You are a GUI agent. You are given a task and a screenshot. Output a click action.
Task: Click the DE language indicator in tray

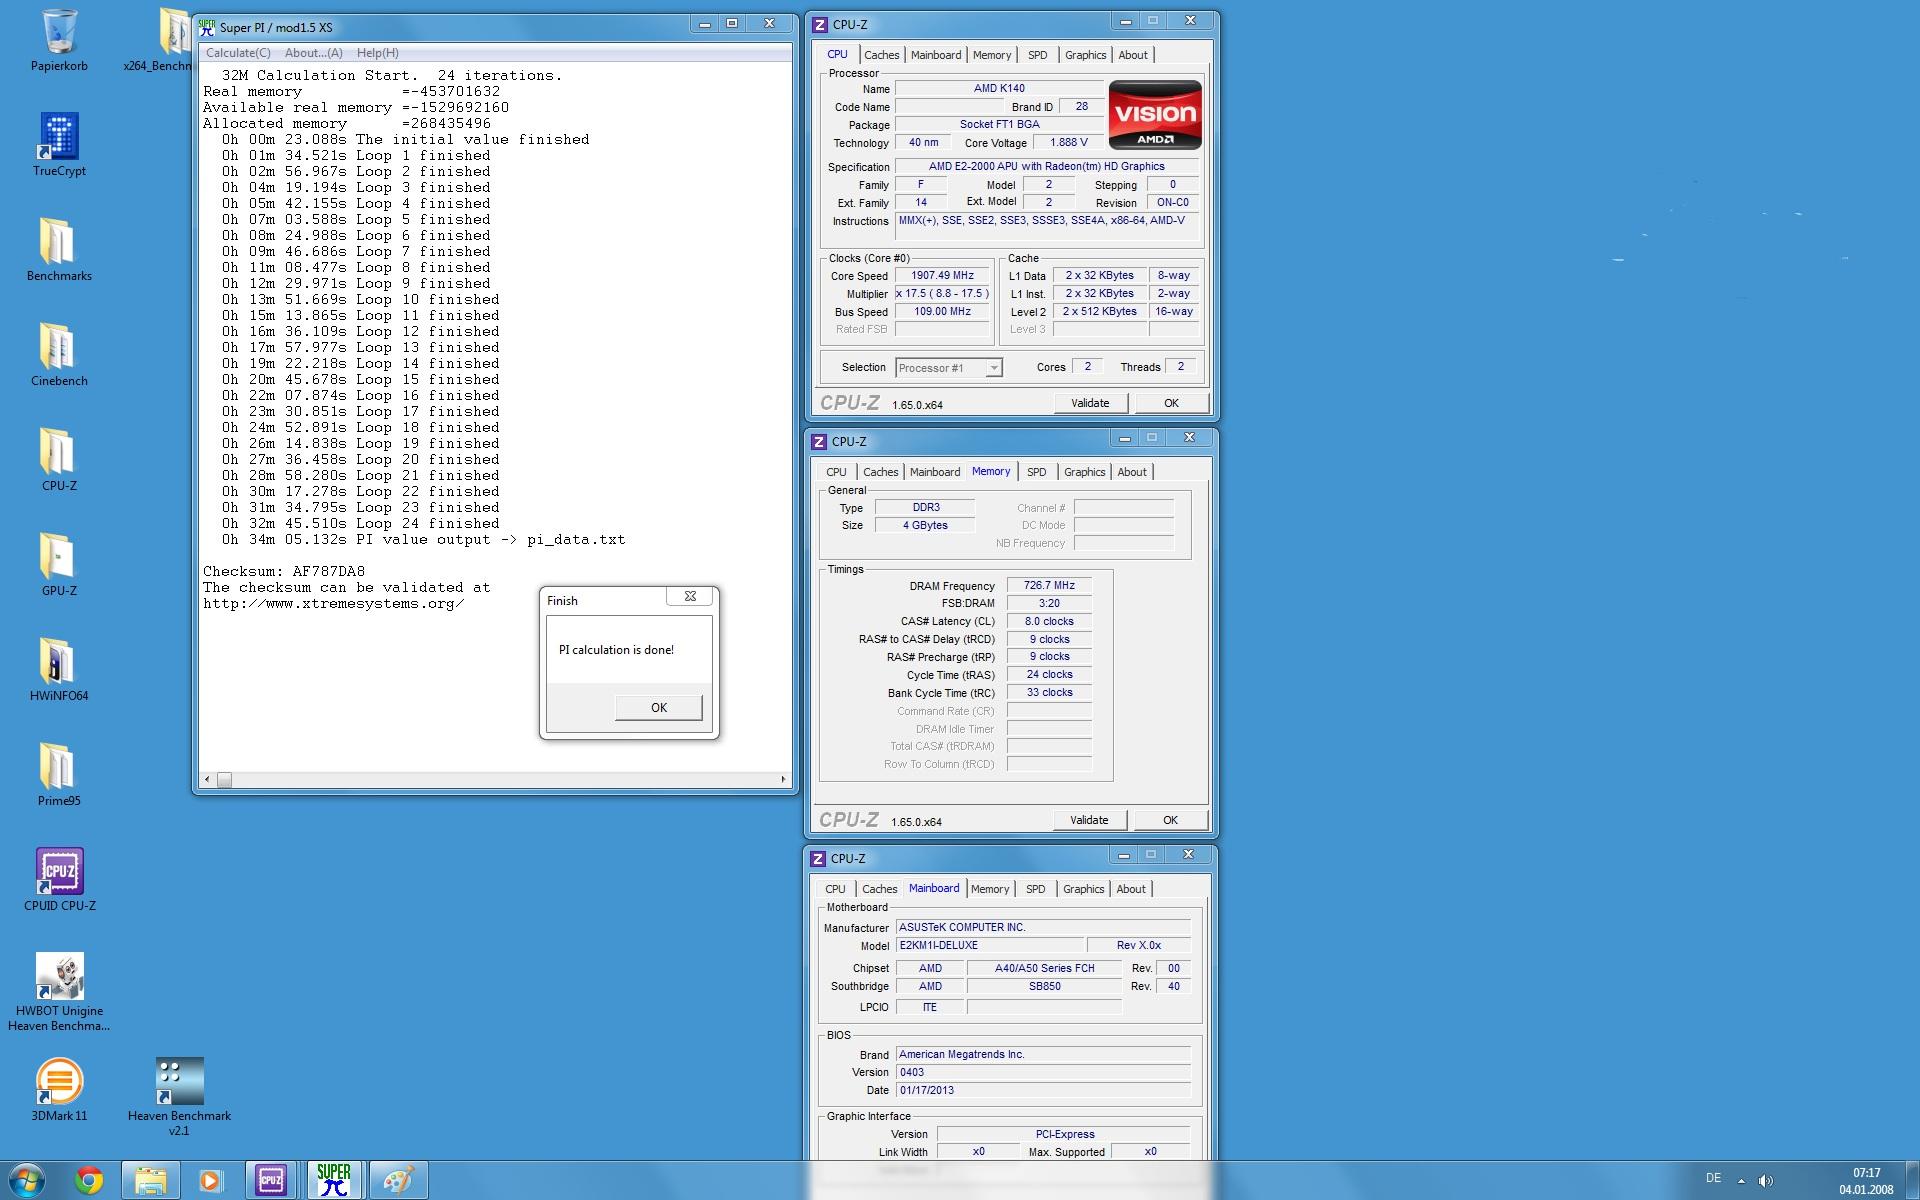1713,1178
